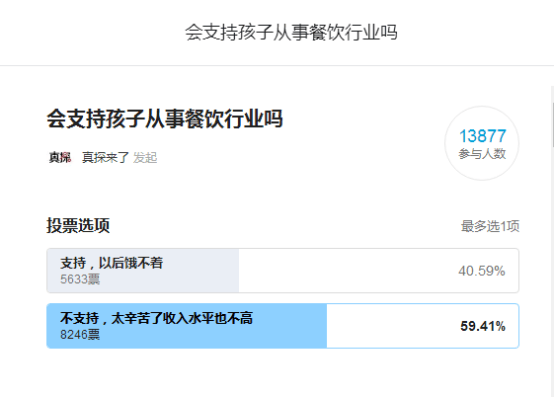
Task: Click the 真探 avatar icon
Action: click(x=60, y=158)
